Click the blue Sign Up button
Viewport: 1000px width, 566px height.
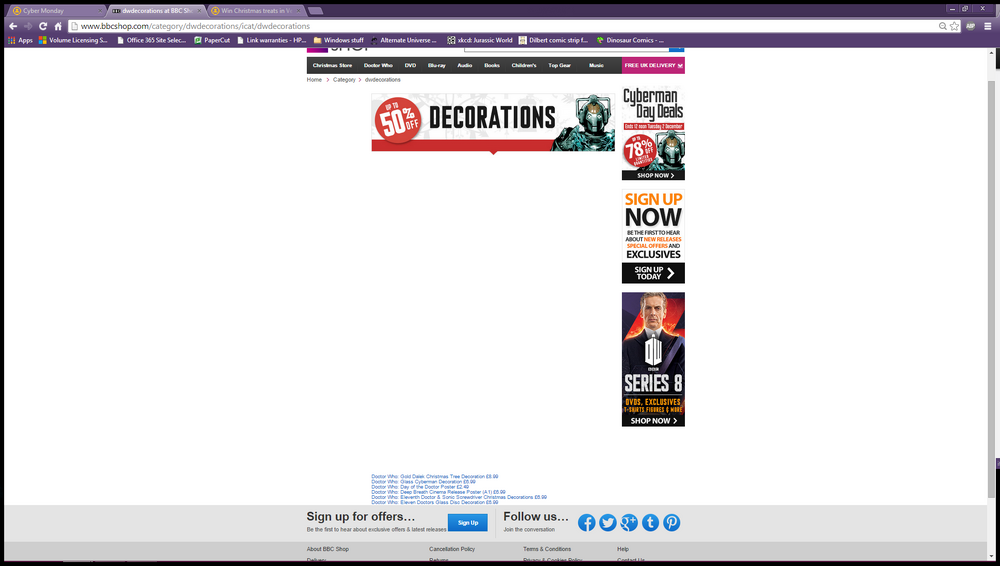click(x=467, y=523)
